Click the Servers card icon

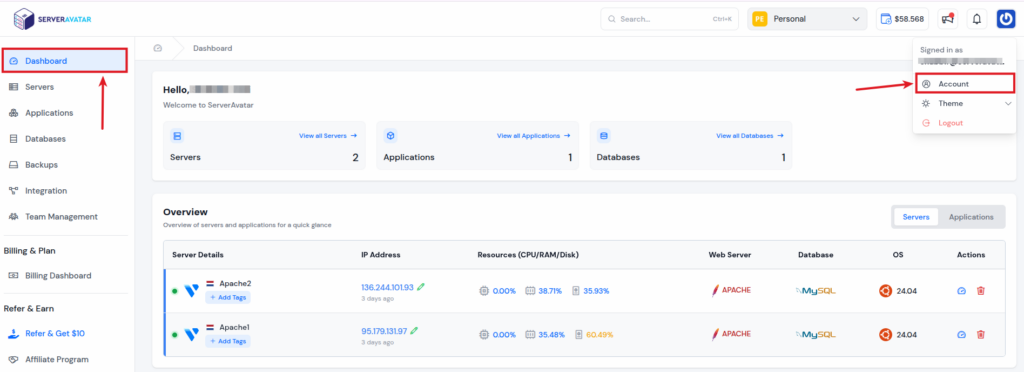tap(177, 136)
